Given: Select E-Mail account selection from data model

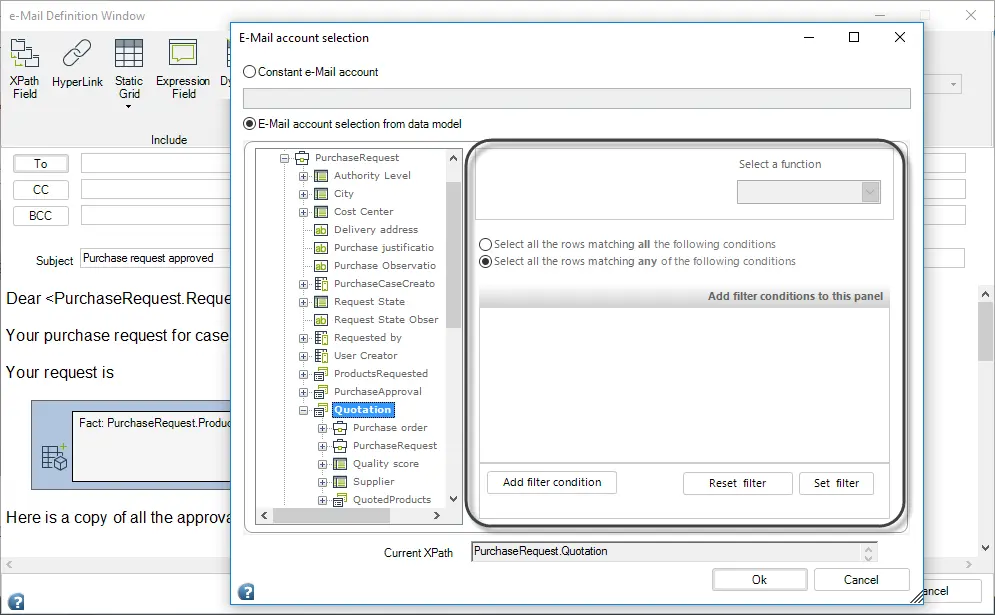Looking at the screenshot, I should (x=249, y=124).
